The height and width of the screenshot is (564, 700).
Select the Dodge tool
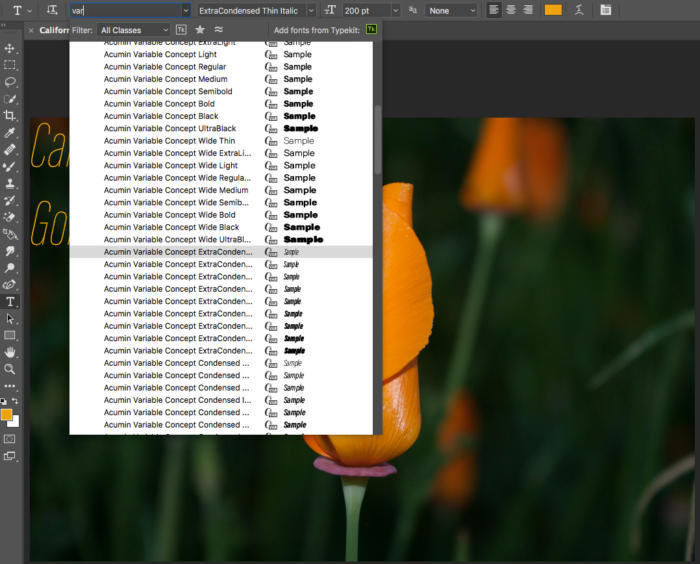9,268
